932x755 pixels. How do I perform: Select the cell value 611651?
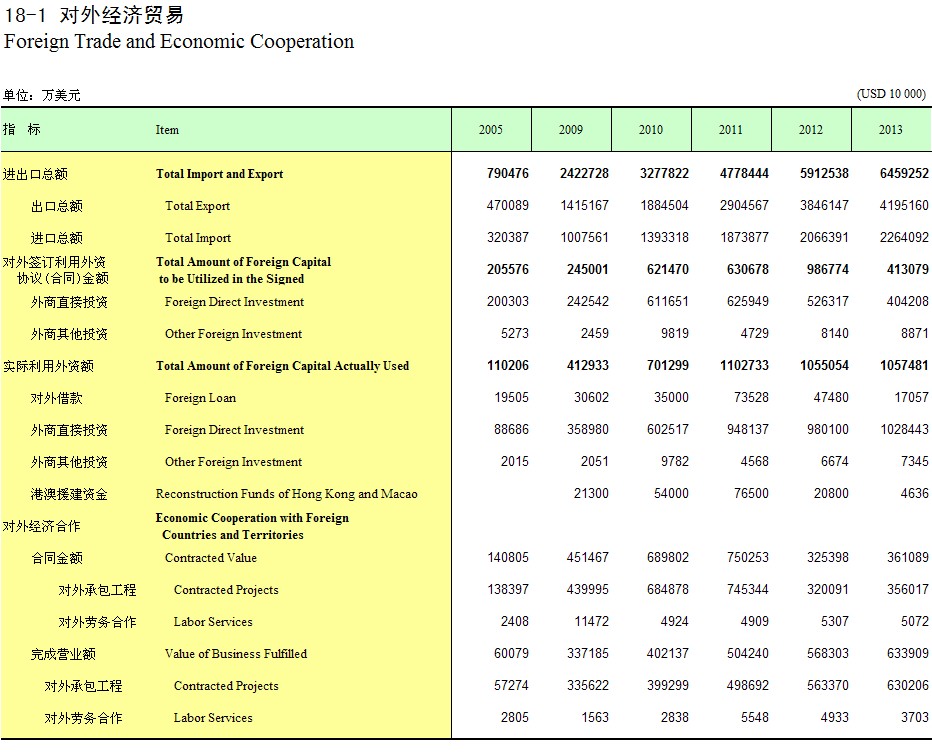pos(667,301)
